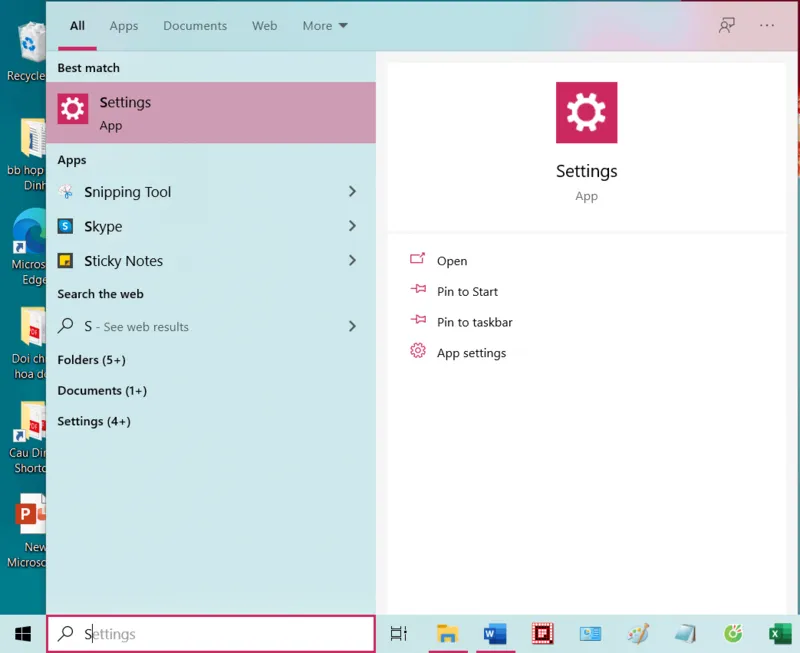
Task: Open Task View from taskbar
Action: click(x=399, y=634)
